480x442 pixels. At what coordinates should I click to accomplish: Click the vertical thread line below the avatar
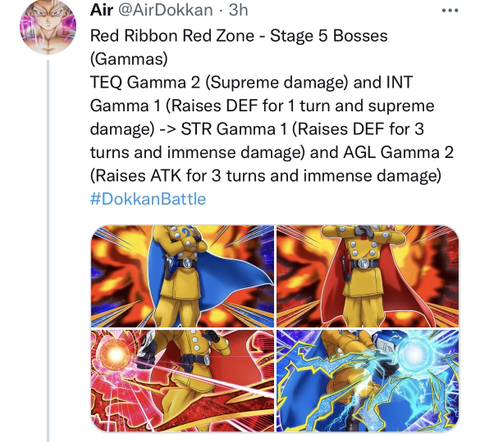(48, 251)
